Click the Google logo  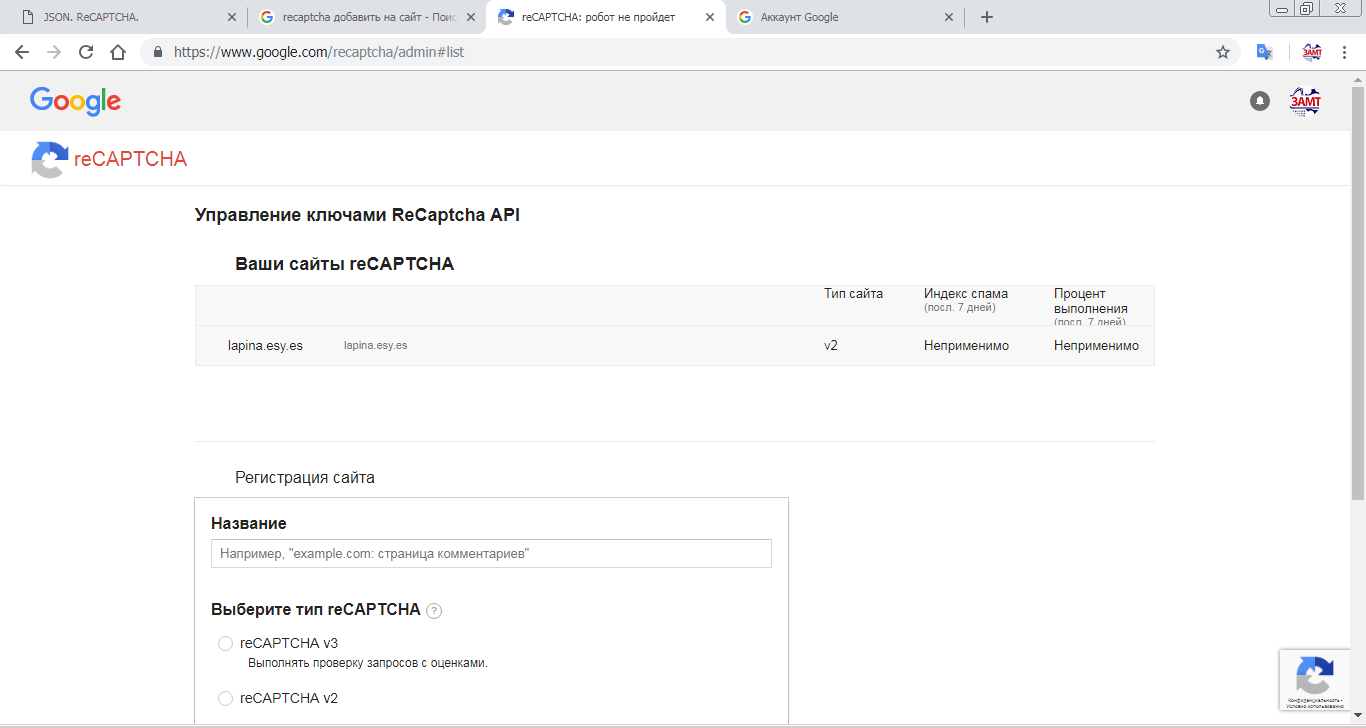click(75, 101)
